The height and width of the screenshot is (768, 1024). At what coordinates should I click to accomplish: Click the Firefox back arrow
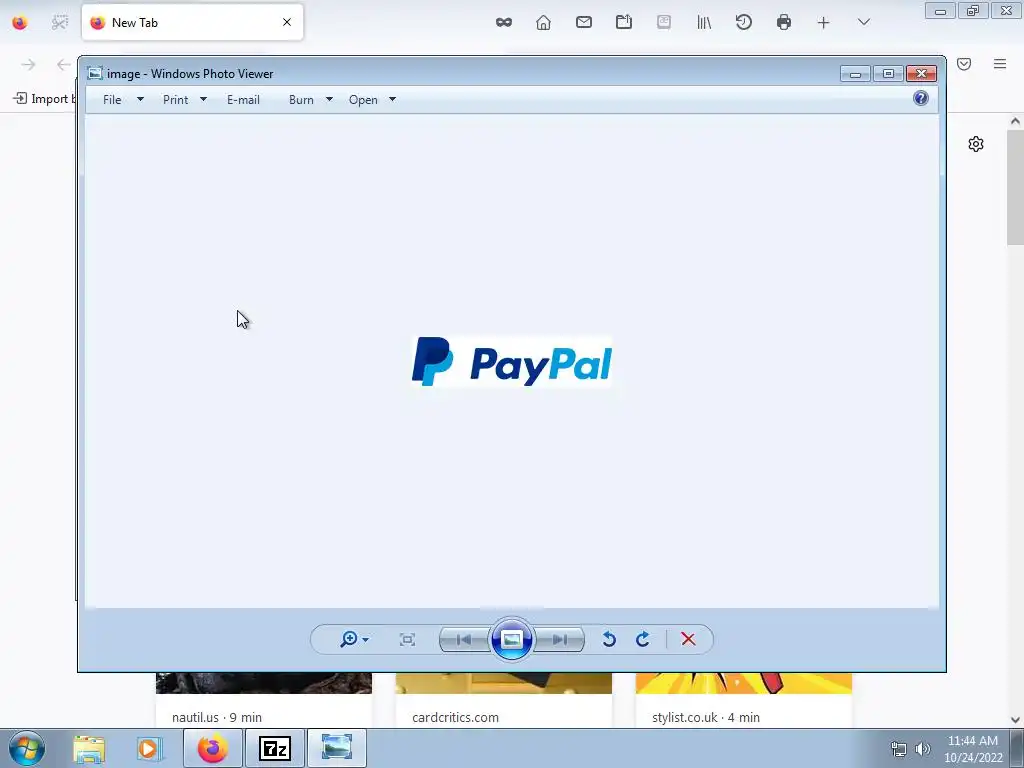click(x=63, y=65)
